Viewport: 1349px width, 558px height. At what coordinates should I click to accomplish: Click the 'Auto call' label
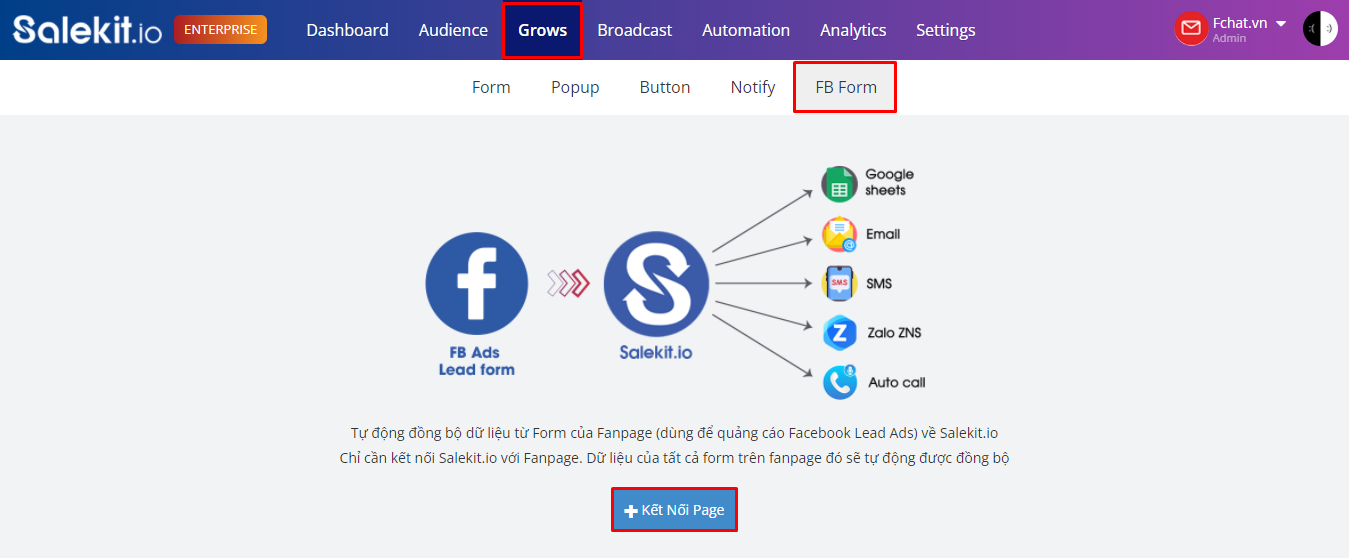(896, 382)
